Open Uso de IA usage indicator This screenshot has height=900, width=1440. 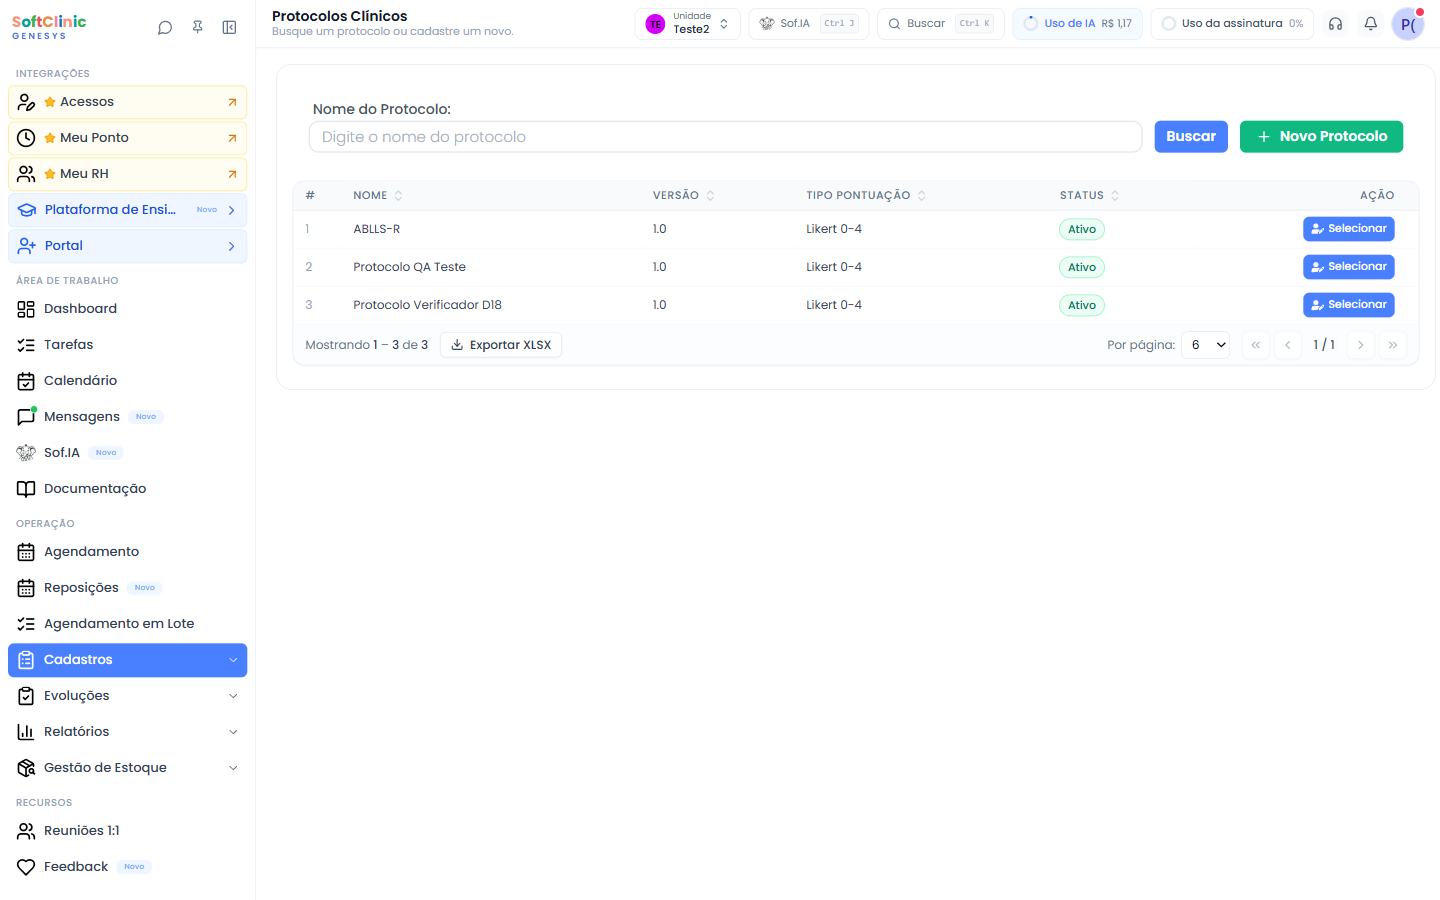(1077, 24)
